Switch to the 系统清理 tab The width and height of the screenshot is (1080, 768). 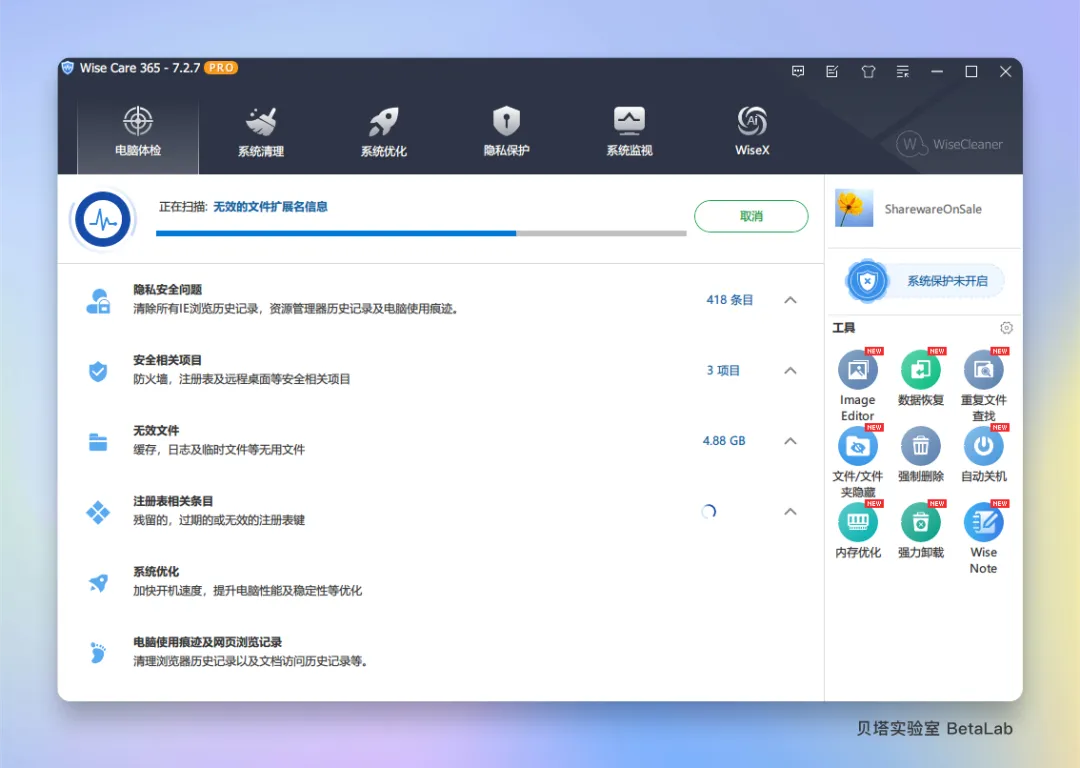click(261, 133)
